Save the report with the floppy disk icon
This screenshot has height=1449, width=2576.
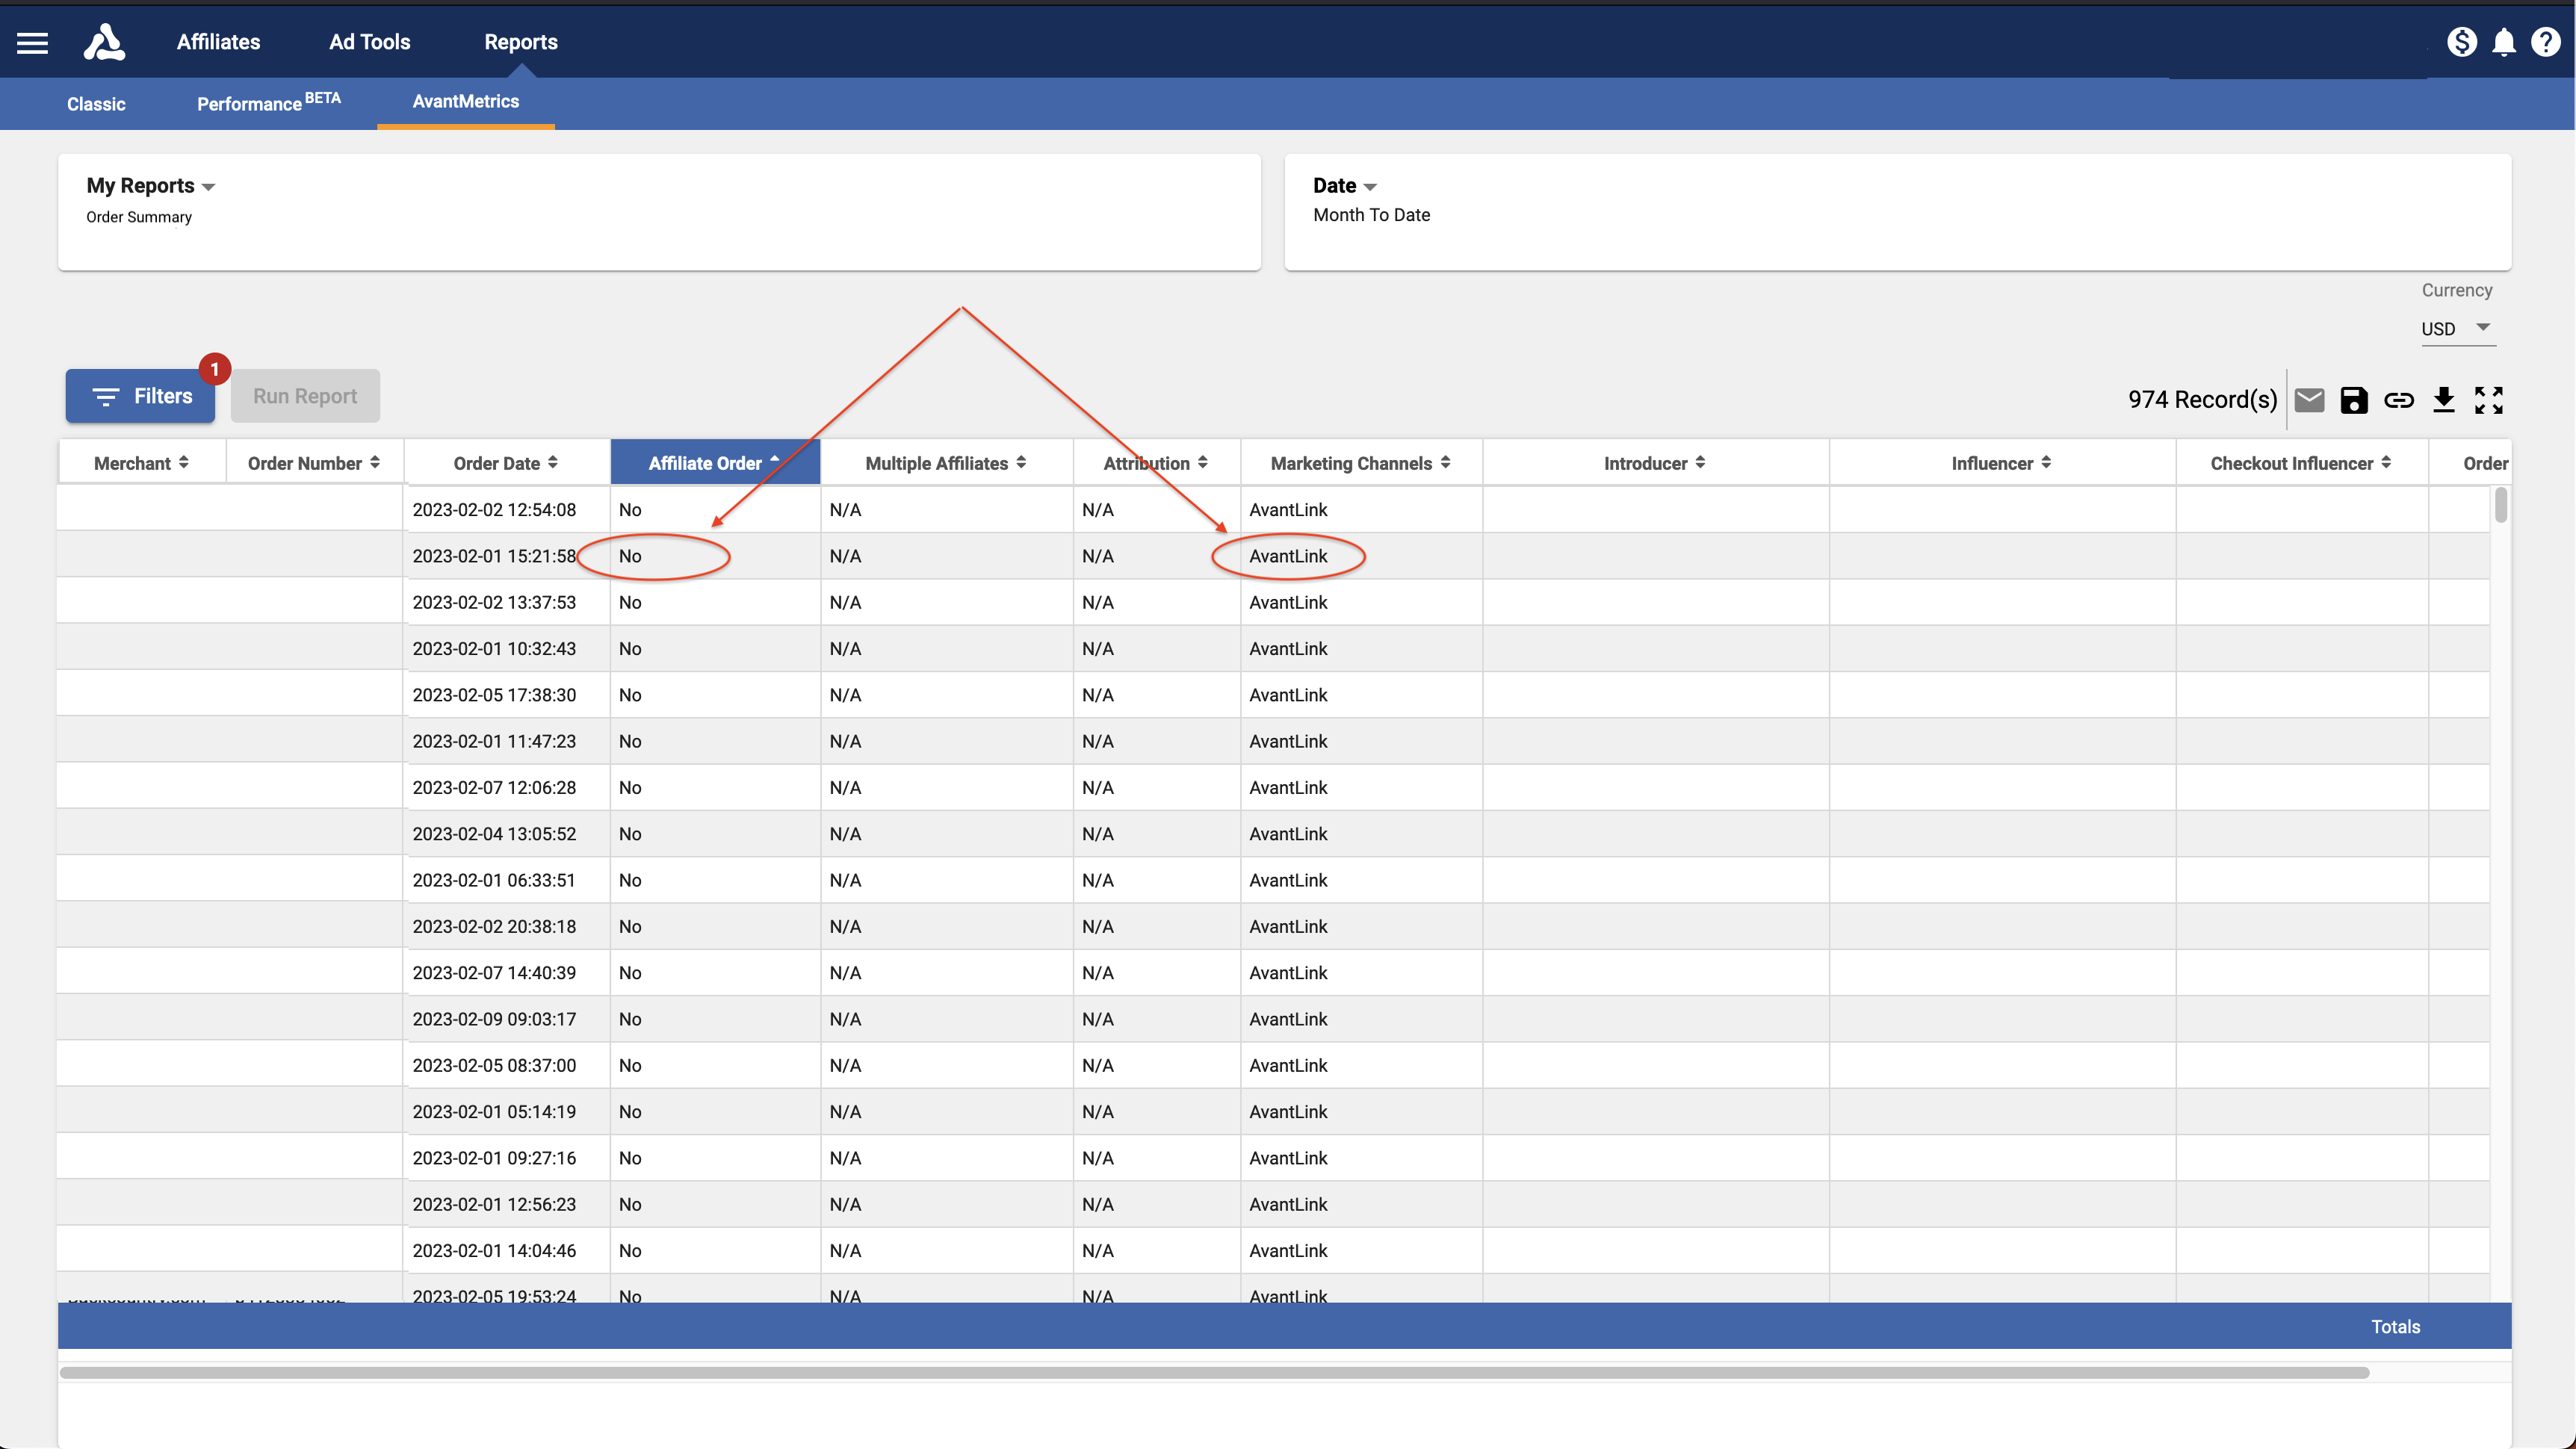click(2354, 400)
